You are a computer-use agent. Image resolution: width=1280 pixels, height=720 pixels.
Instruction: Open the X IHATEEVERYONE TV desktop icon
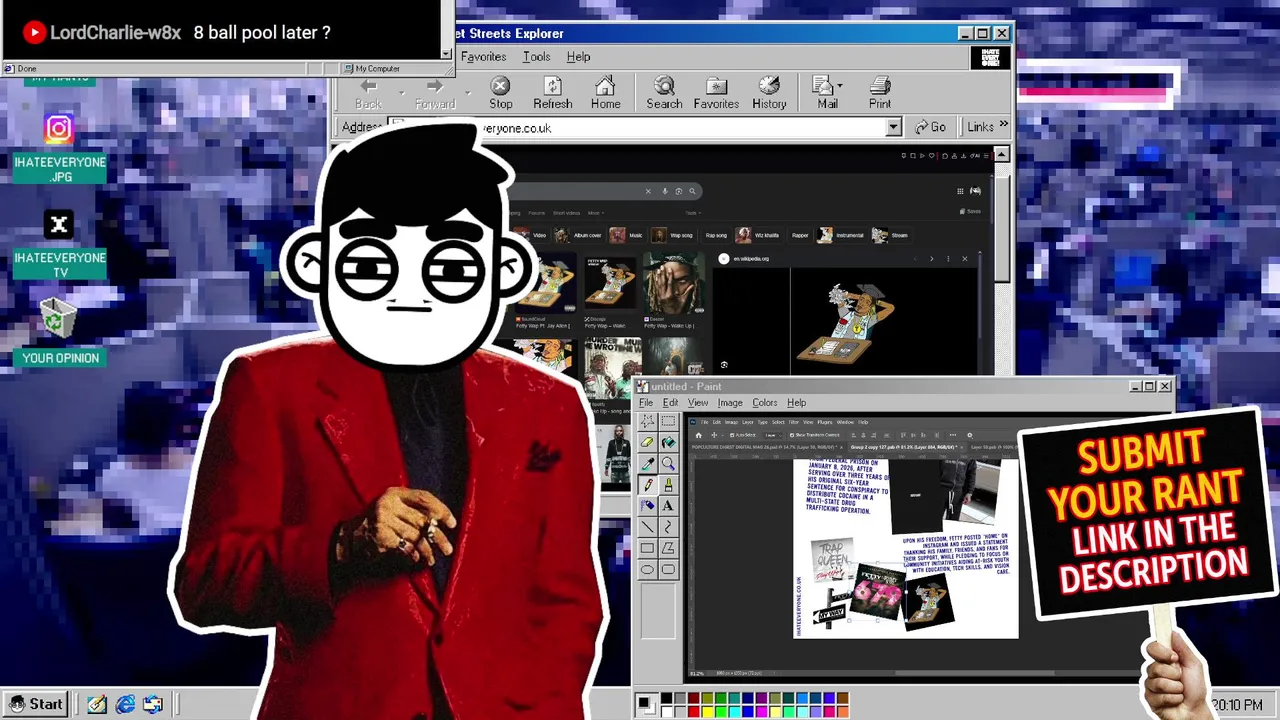coord(59,244)
